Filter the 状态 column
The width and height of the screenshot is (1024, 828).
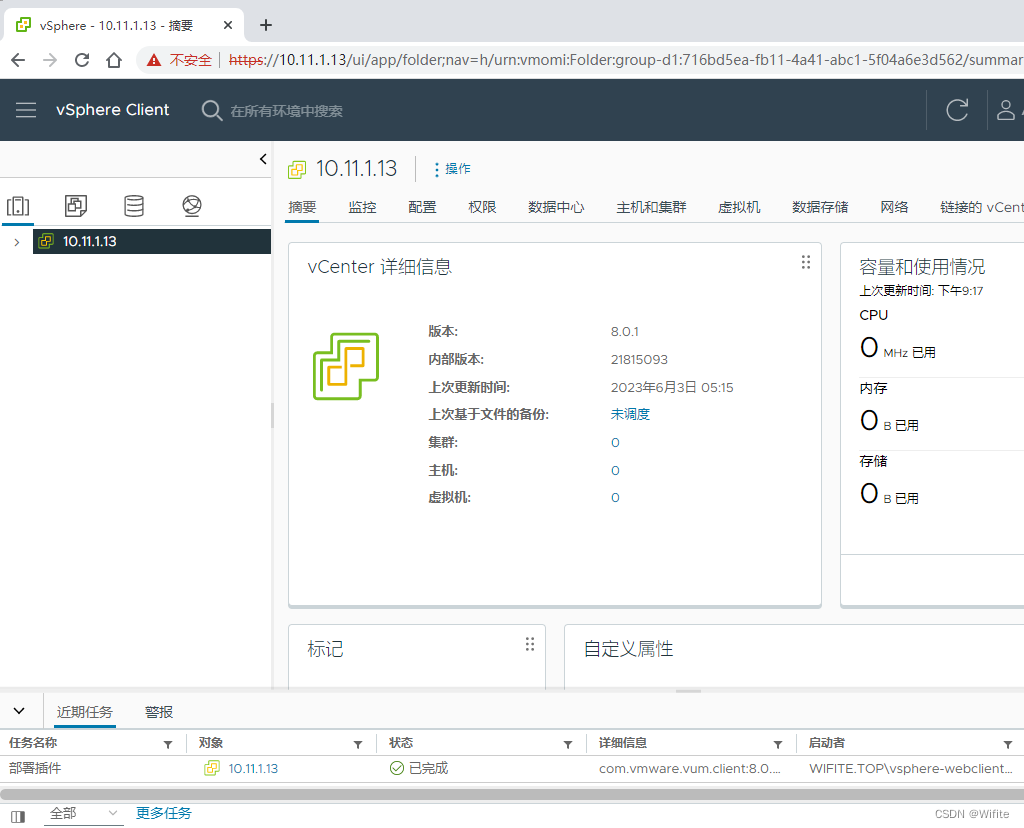point(568,744)
